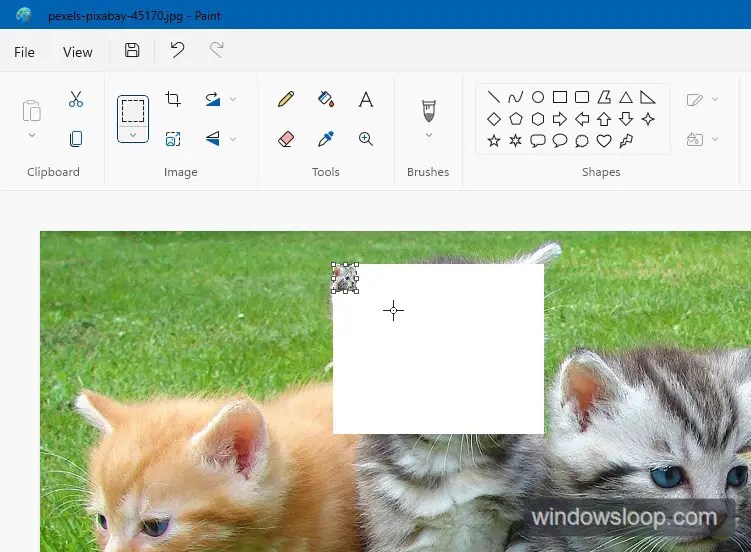
Task: Click the Flip icon
Action: click(x=213, y=139)
